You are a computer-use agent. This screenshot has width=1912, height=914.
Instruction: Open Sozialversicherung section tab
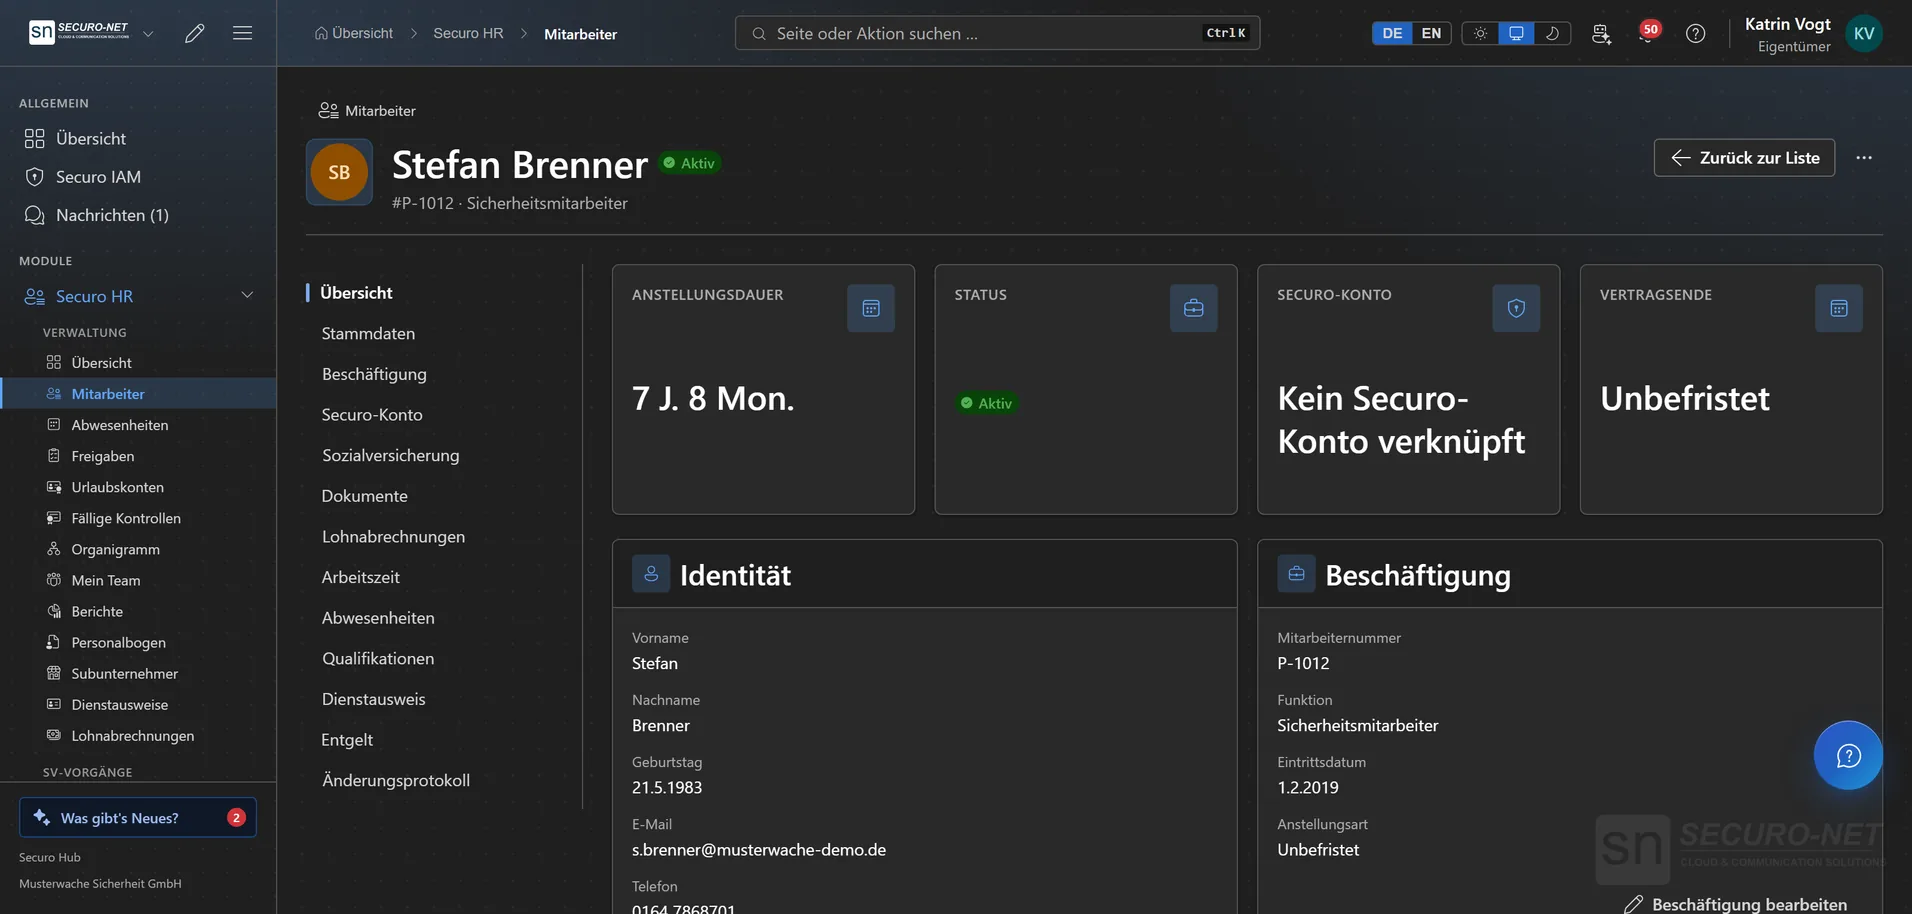coord(391,455)
